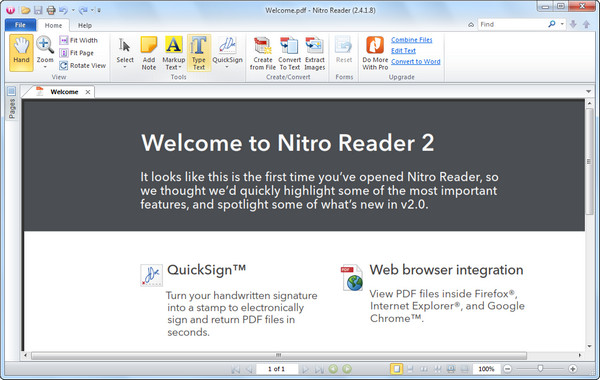Click the horizontal scrollbar thumb

click(279, 356)
